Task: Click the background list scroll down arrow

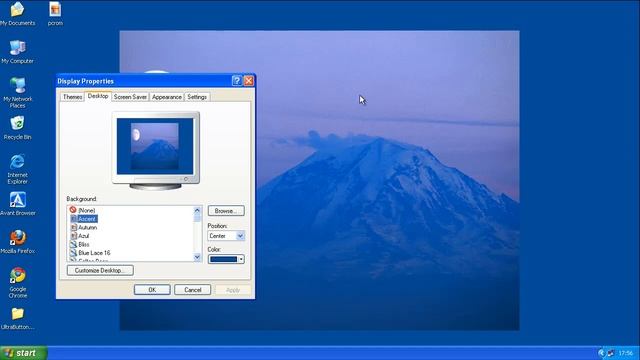Action: (197, 257)
